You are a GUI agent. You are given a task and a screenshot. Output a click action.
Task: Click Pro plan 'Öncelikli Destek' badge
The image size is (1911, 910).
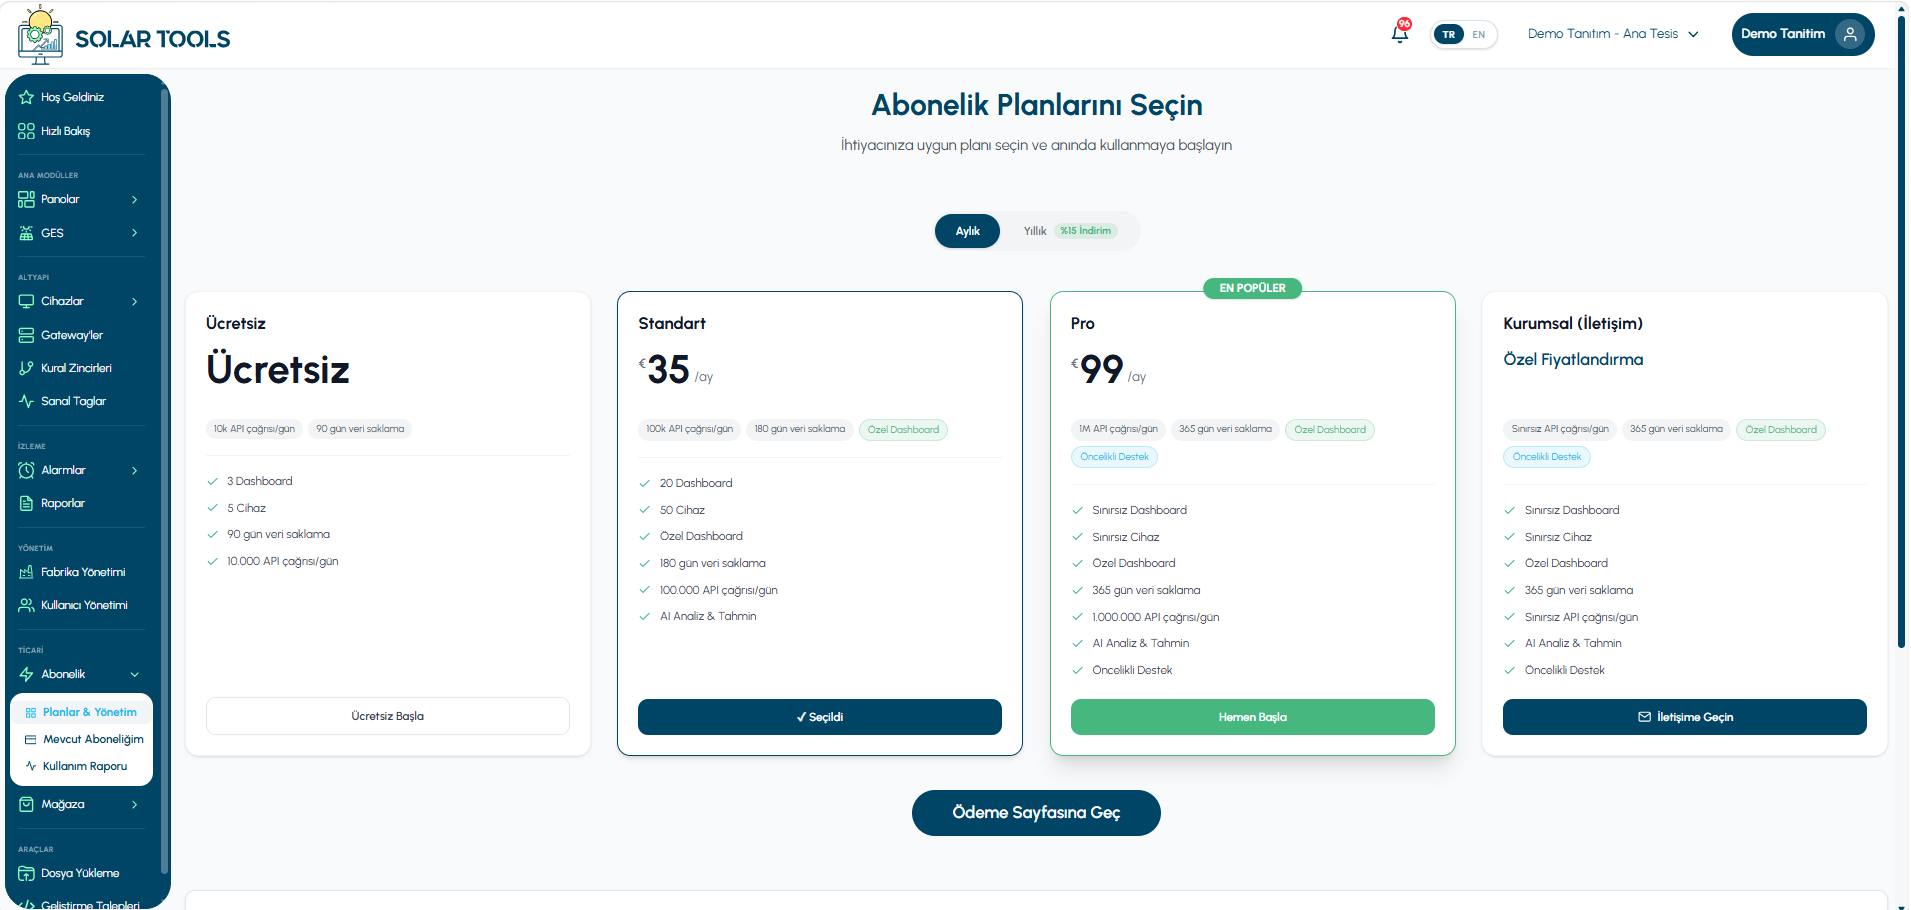[x=1115, y=457]
